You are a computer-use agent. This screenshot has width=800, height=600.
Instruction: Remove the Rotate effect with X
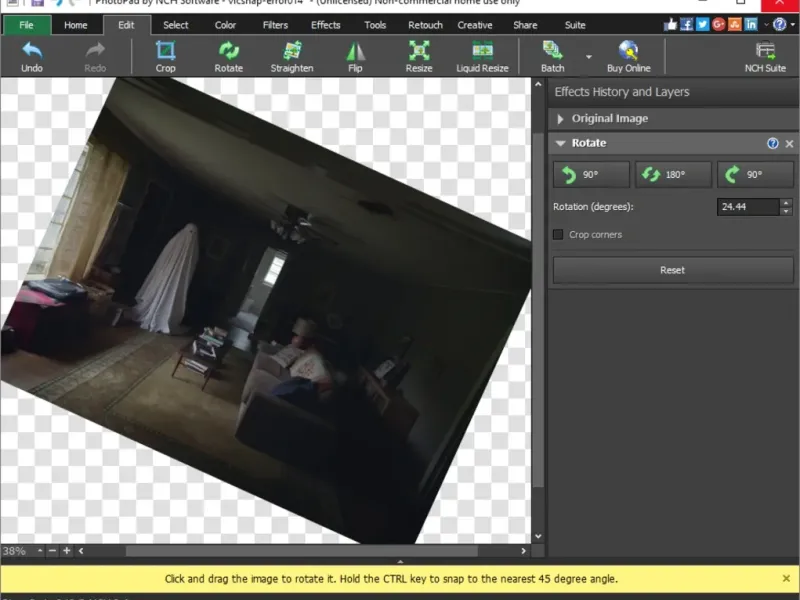click(789, 144)
